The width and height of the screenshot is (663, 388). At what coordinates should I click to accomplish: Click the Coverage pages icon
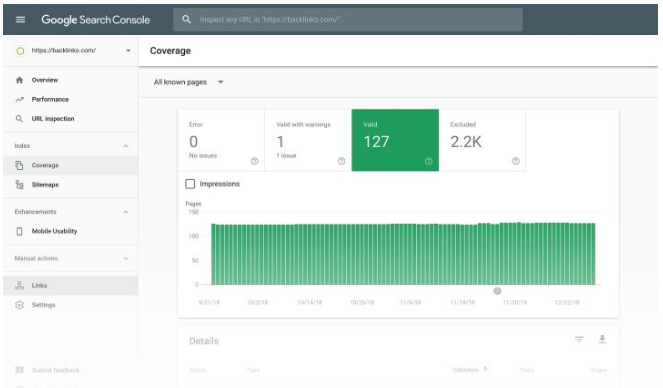pyautogui.click(x=19, y=165)
